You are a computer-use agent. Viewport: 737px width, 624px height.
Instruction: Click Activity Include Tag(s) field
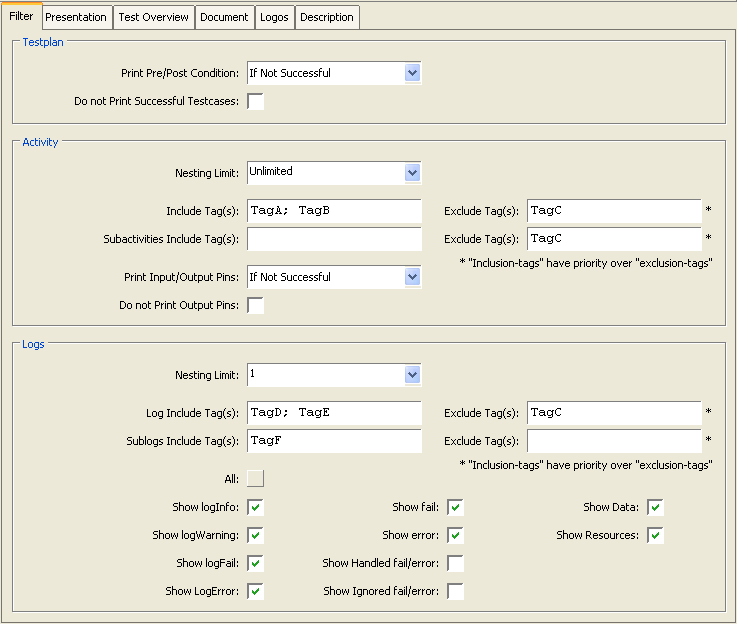point(334,211)
